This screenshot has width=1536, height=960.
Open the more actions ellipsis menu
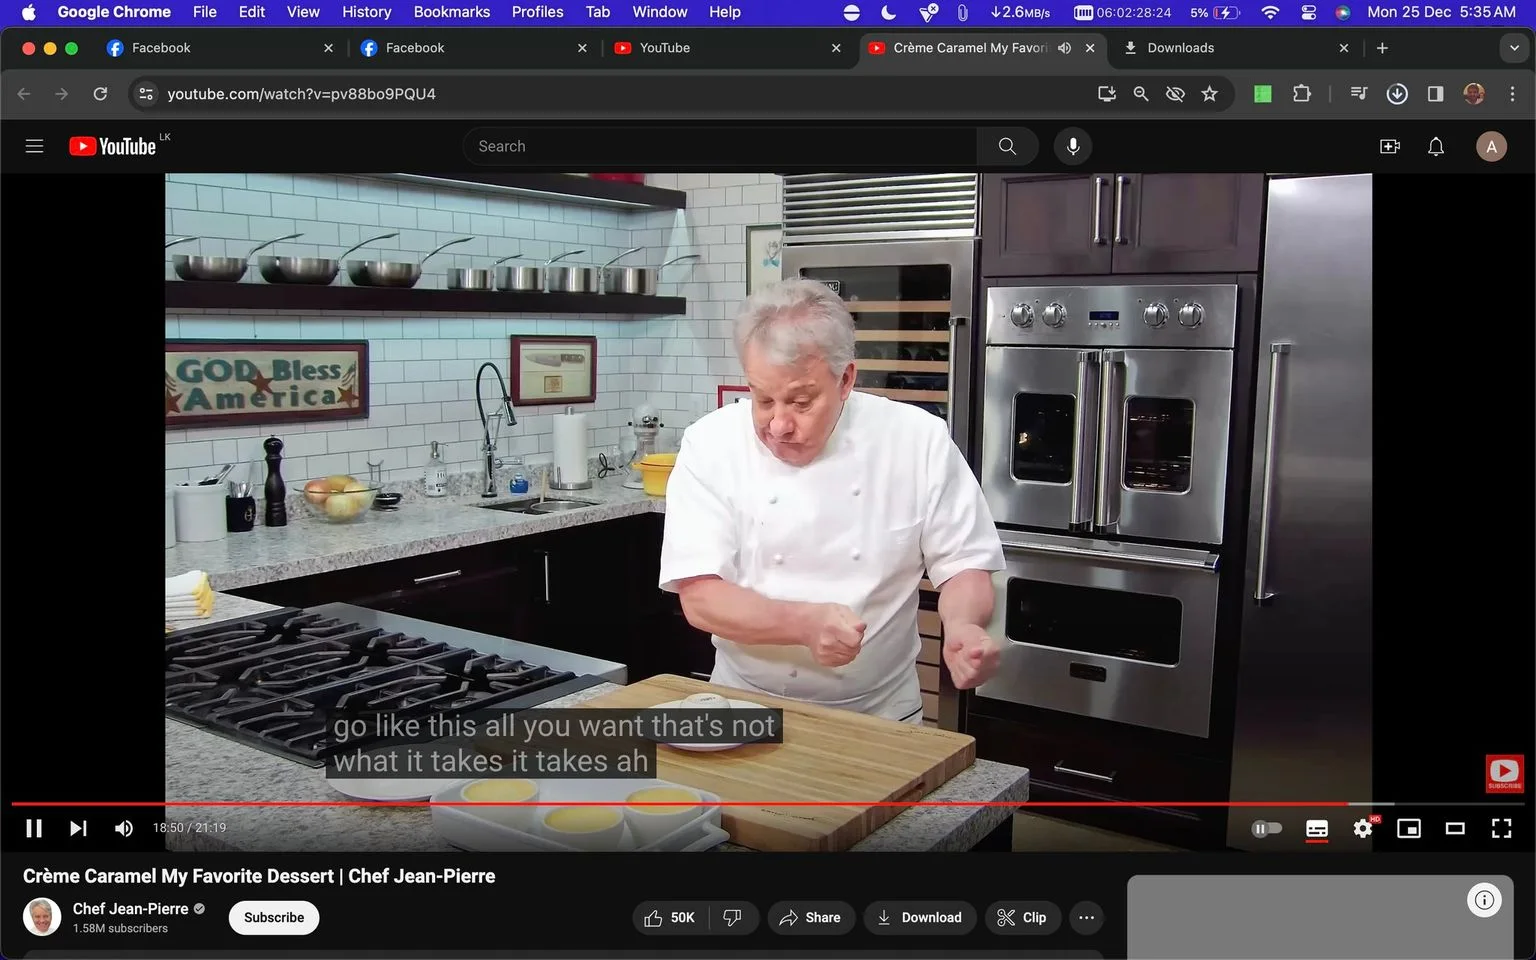[1086, 917]
